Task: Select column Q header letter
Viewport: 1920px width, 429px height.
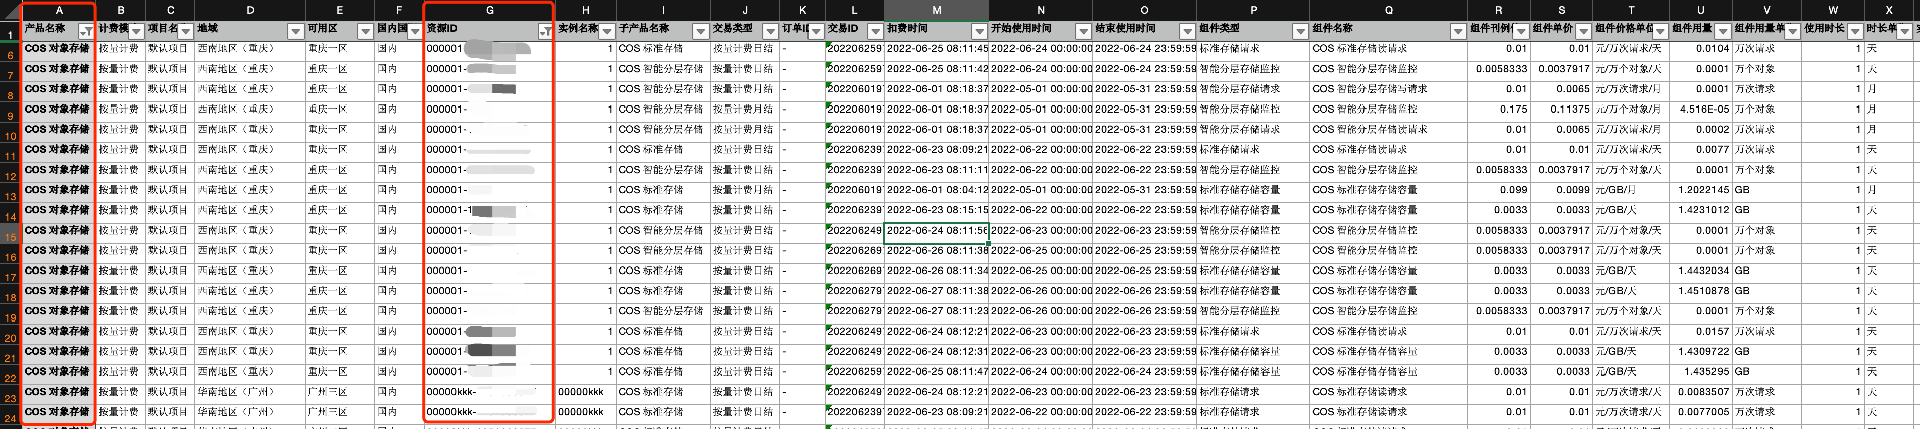Action: coord(1388,10)
